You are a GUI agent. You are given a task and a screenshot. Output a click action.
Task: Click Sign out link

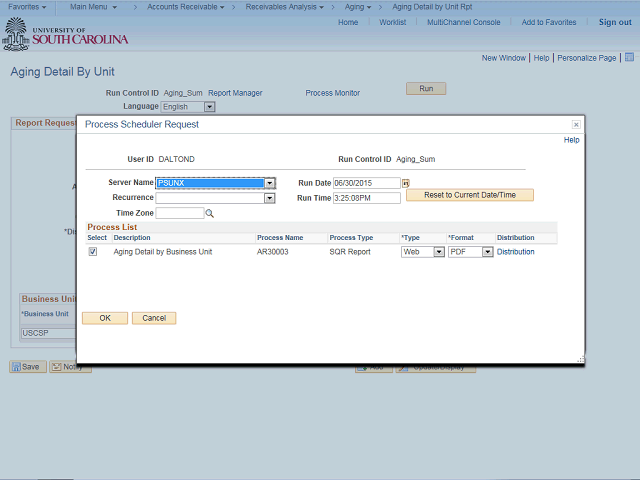pyautogui.click(x=615, y=22)
